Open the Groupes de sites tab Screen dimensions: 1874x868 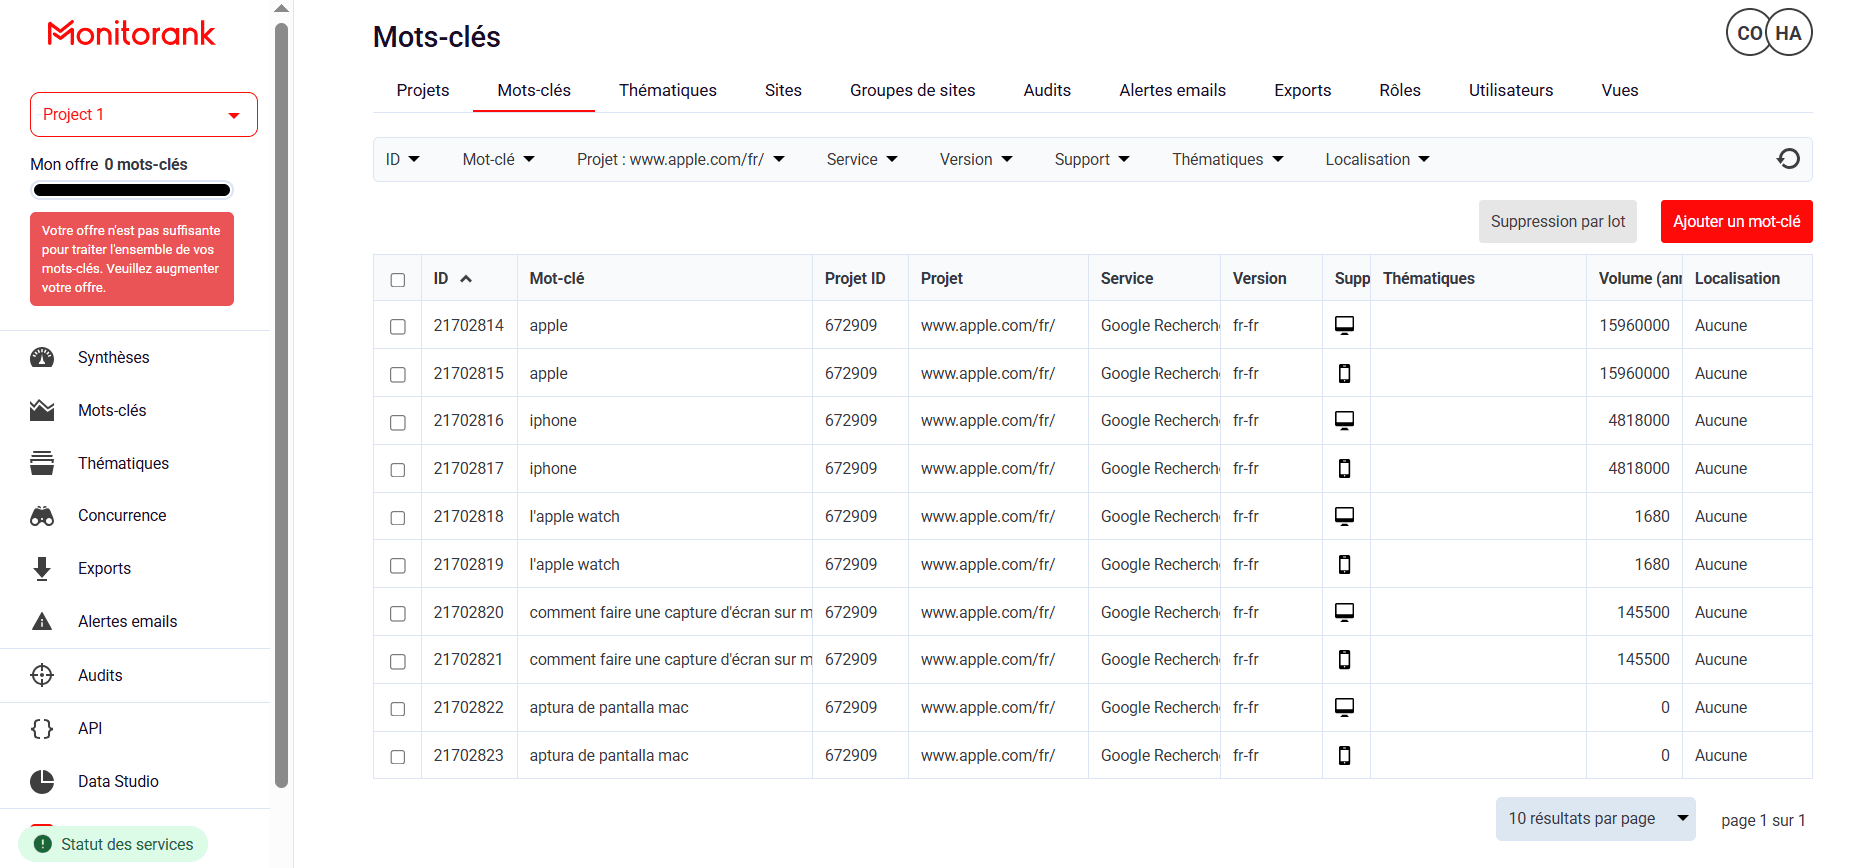pyautogui.click(x=913, y=90)
